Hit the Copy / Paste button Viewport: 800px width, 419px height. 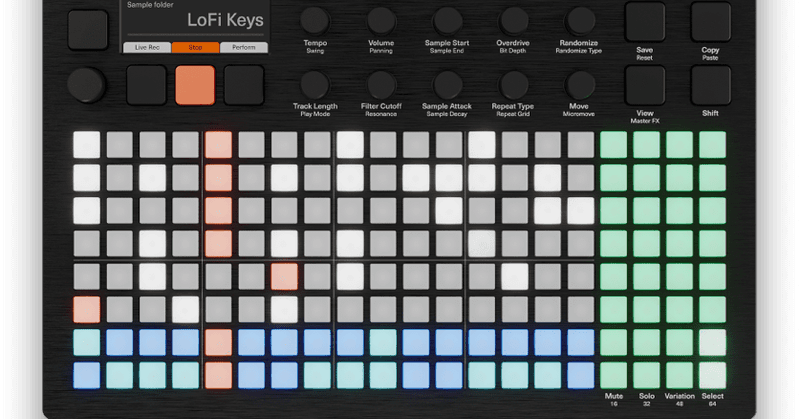pos(711,21)
